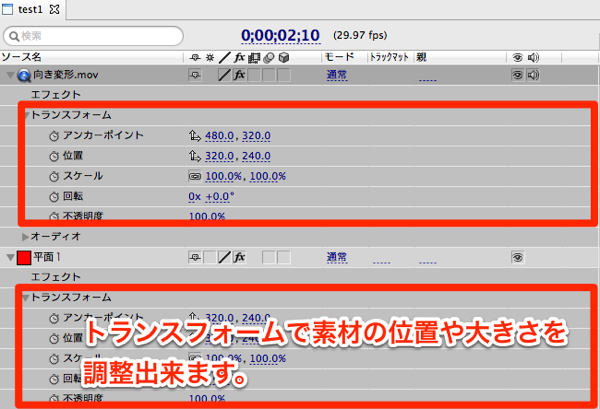Select the 向き変形.mov layer name
The height and width of the screenshot is (409, 600).
(x=66, y=75)
